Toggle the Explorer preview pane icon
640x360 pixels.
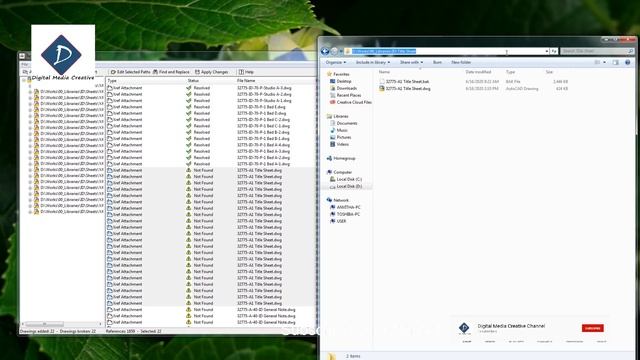point(616,62)
